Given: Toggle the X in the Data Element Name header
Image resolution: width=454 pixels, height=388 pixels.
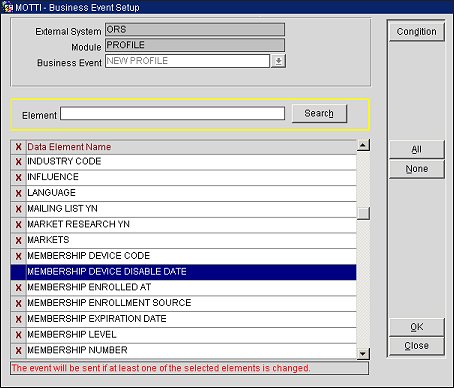Looking at the screenshot, I should pyautogui.click(x=18, y=147).
